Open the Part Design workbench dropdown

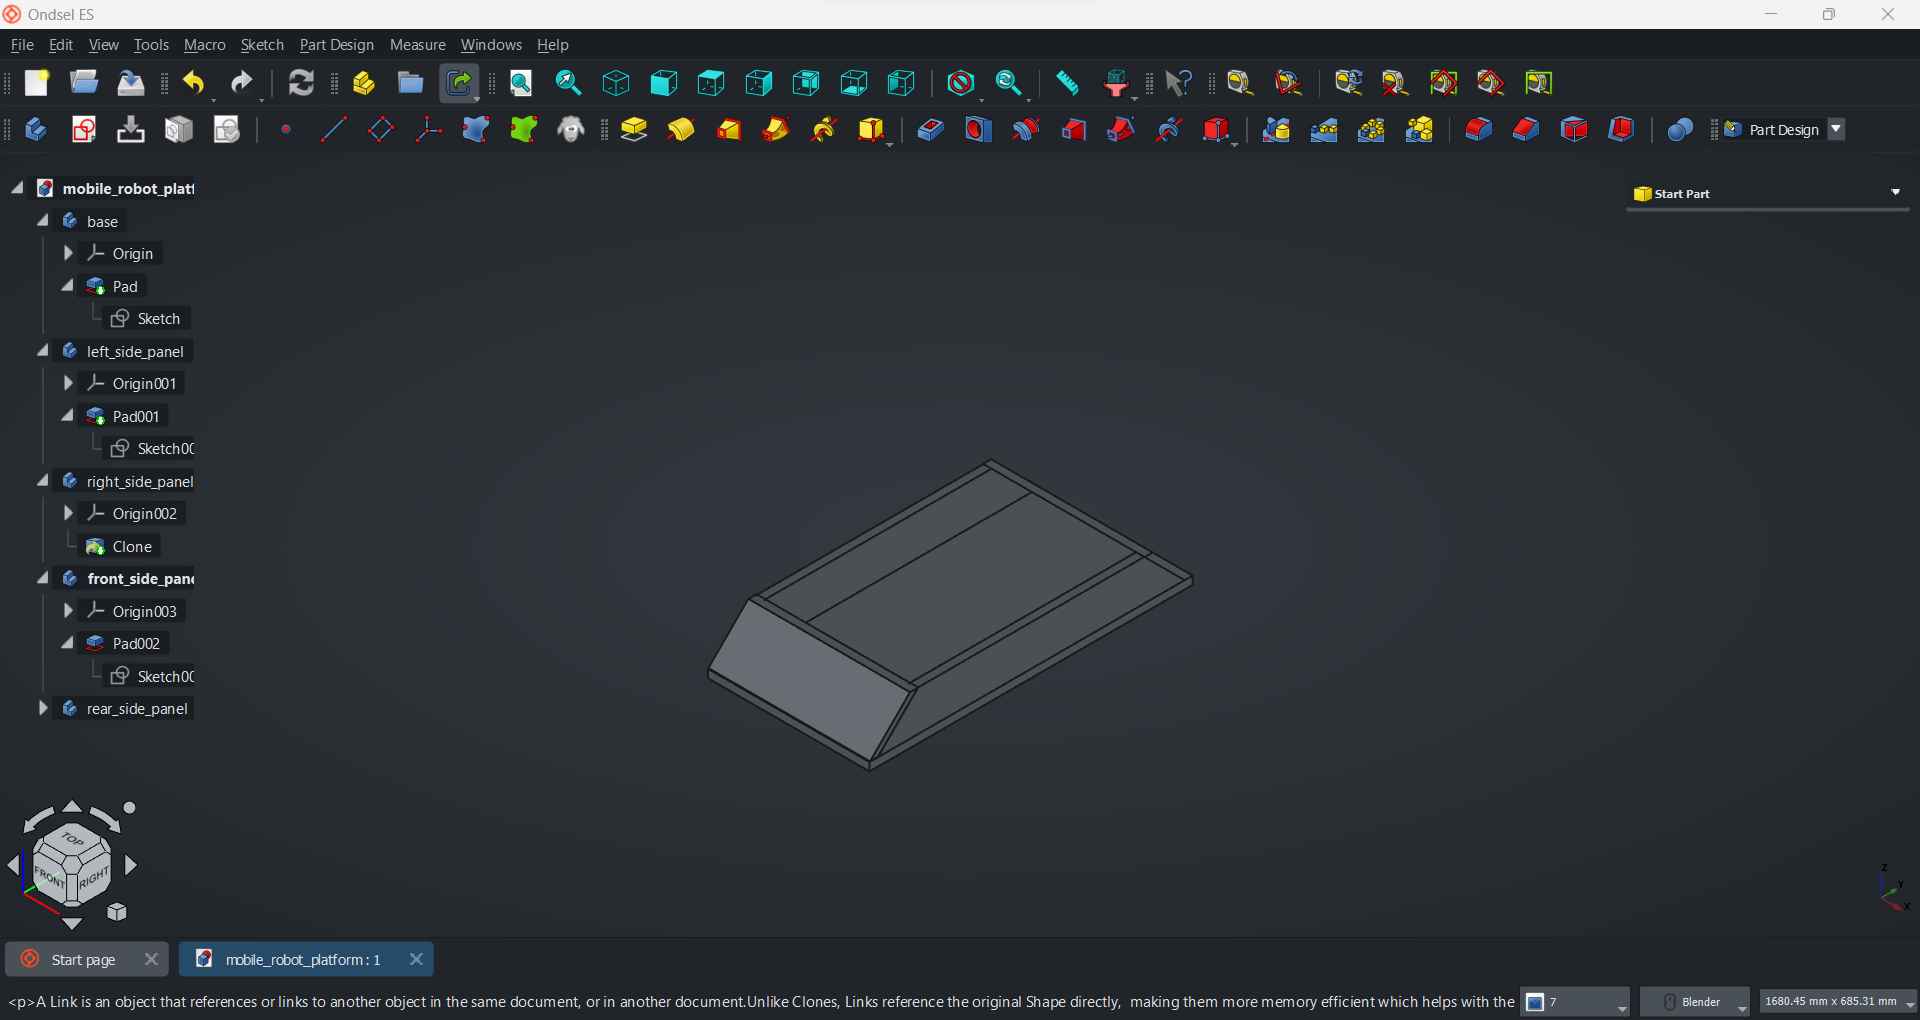(x=1838, y=130)
